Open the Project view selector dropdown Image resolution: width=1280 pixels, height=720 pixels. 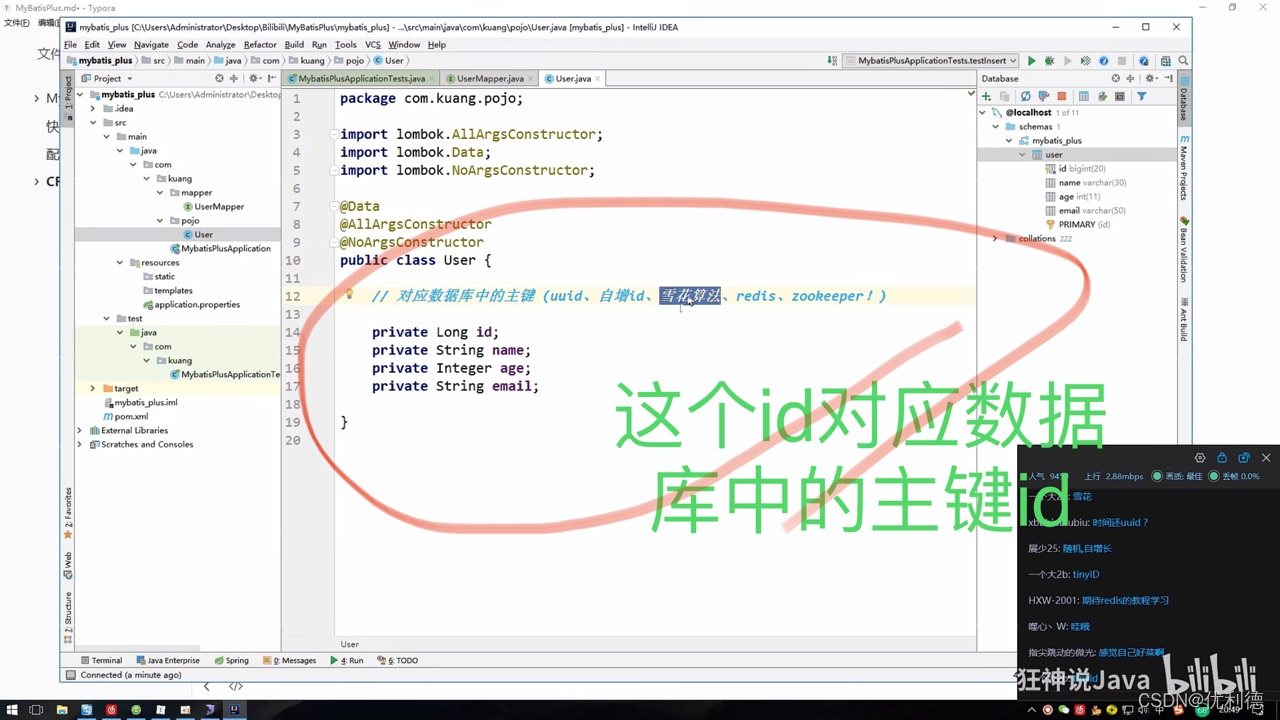109,78
